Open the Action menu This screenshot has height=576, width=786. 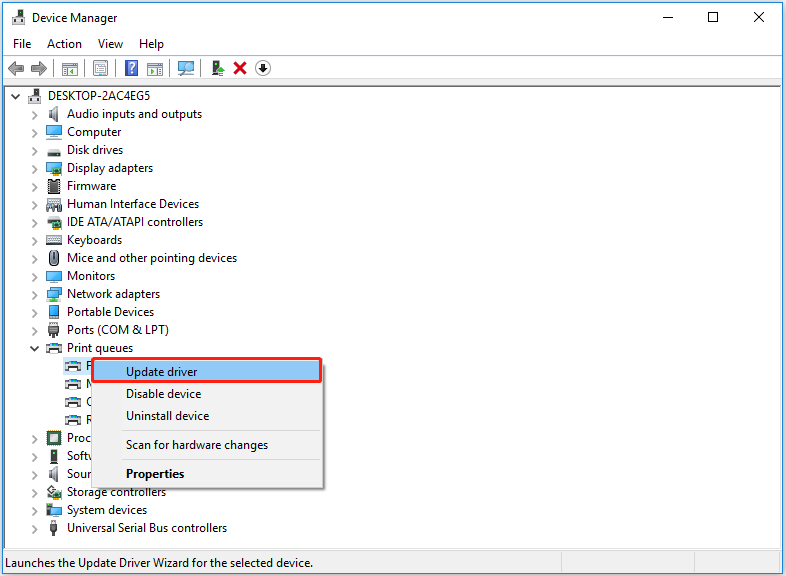pos(65,44)
